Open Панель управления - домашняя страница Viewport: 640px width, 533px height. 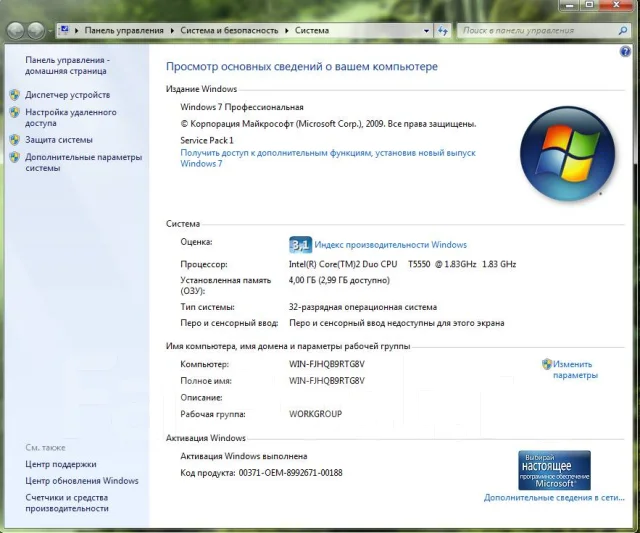(x=67, y=65)
